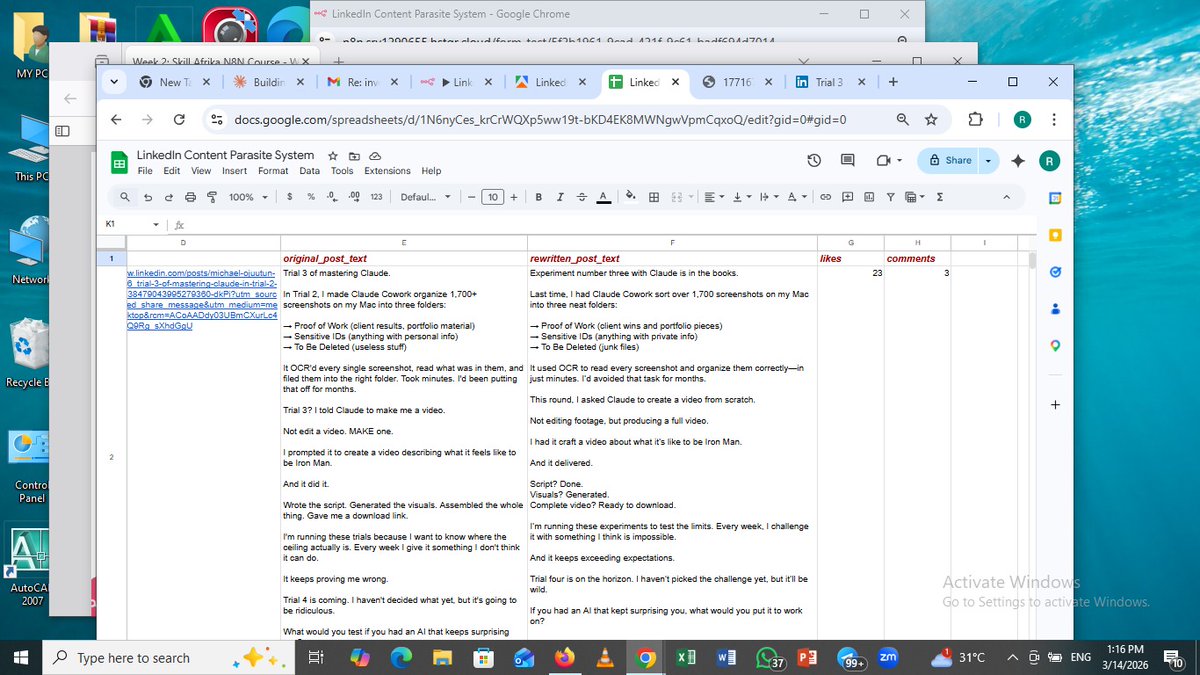Open the Name box dropdown next to K1

pyautogui.click(x=155, y=225)
